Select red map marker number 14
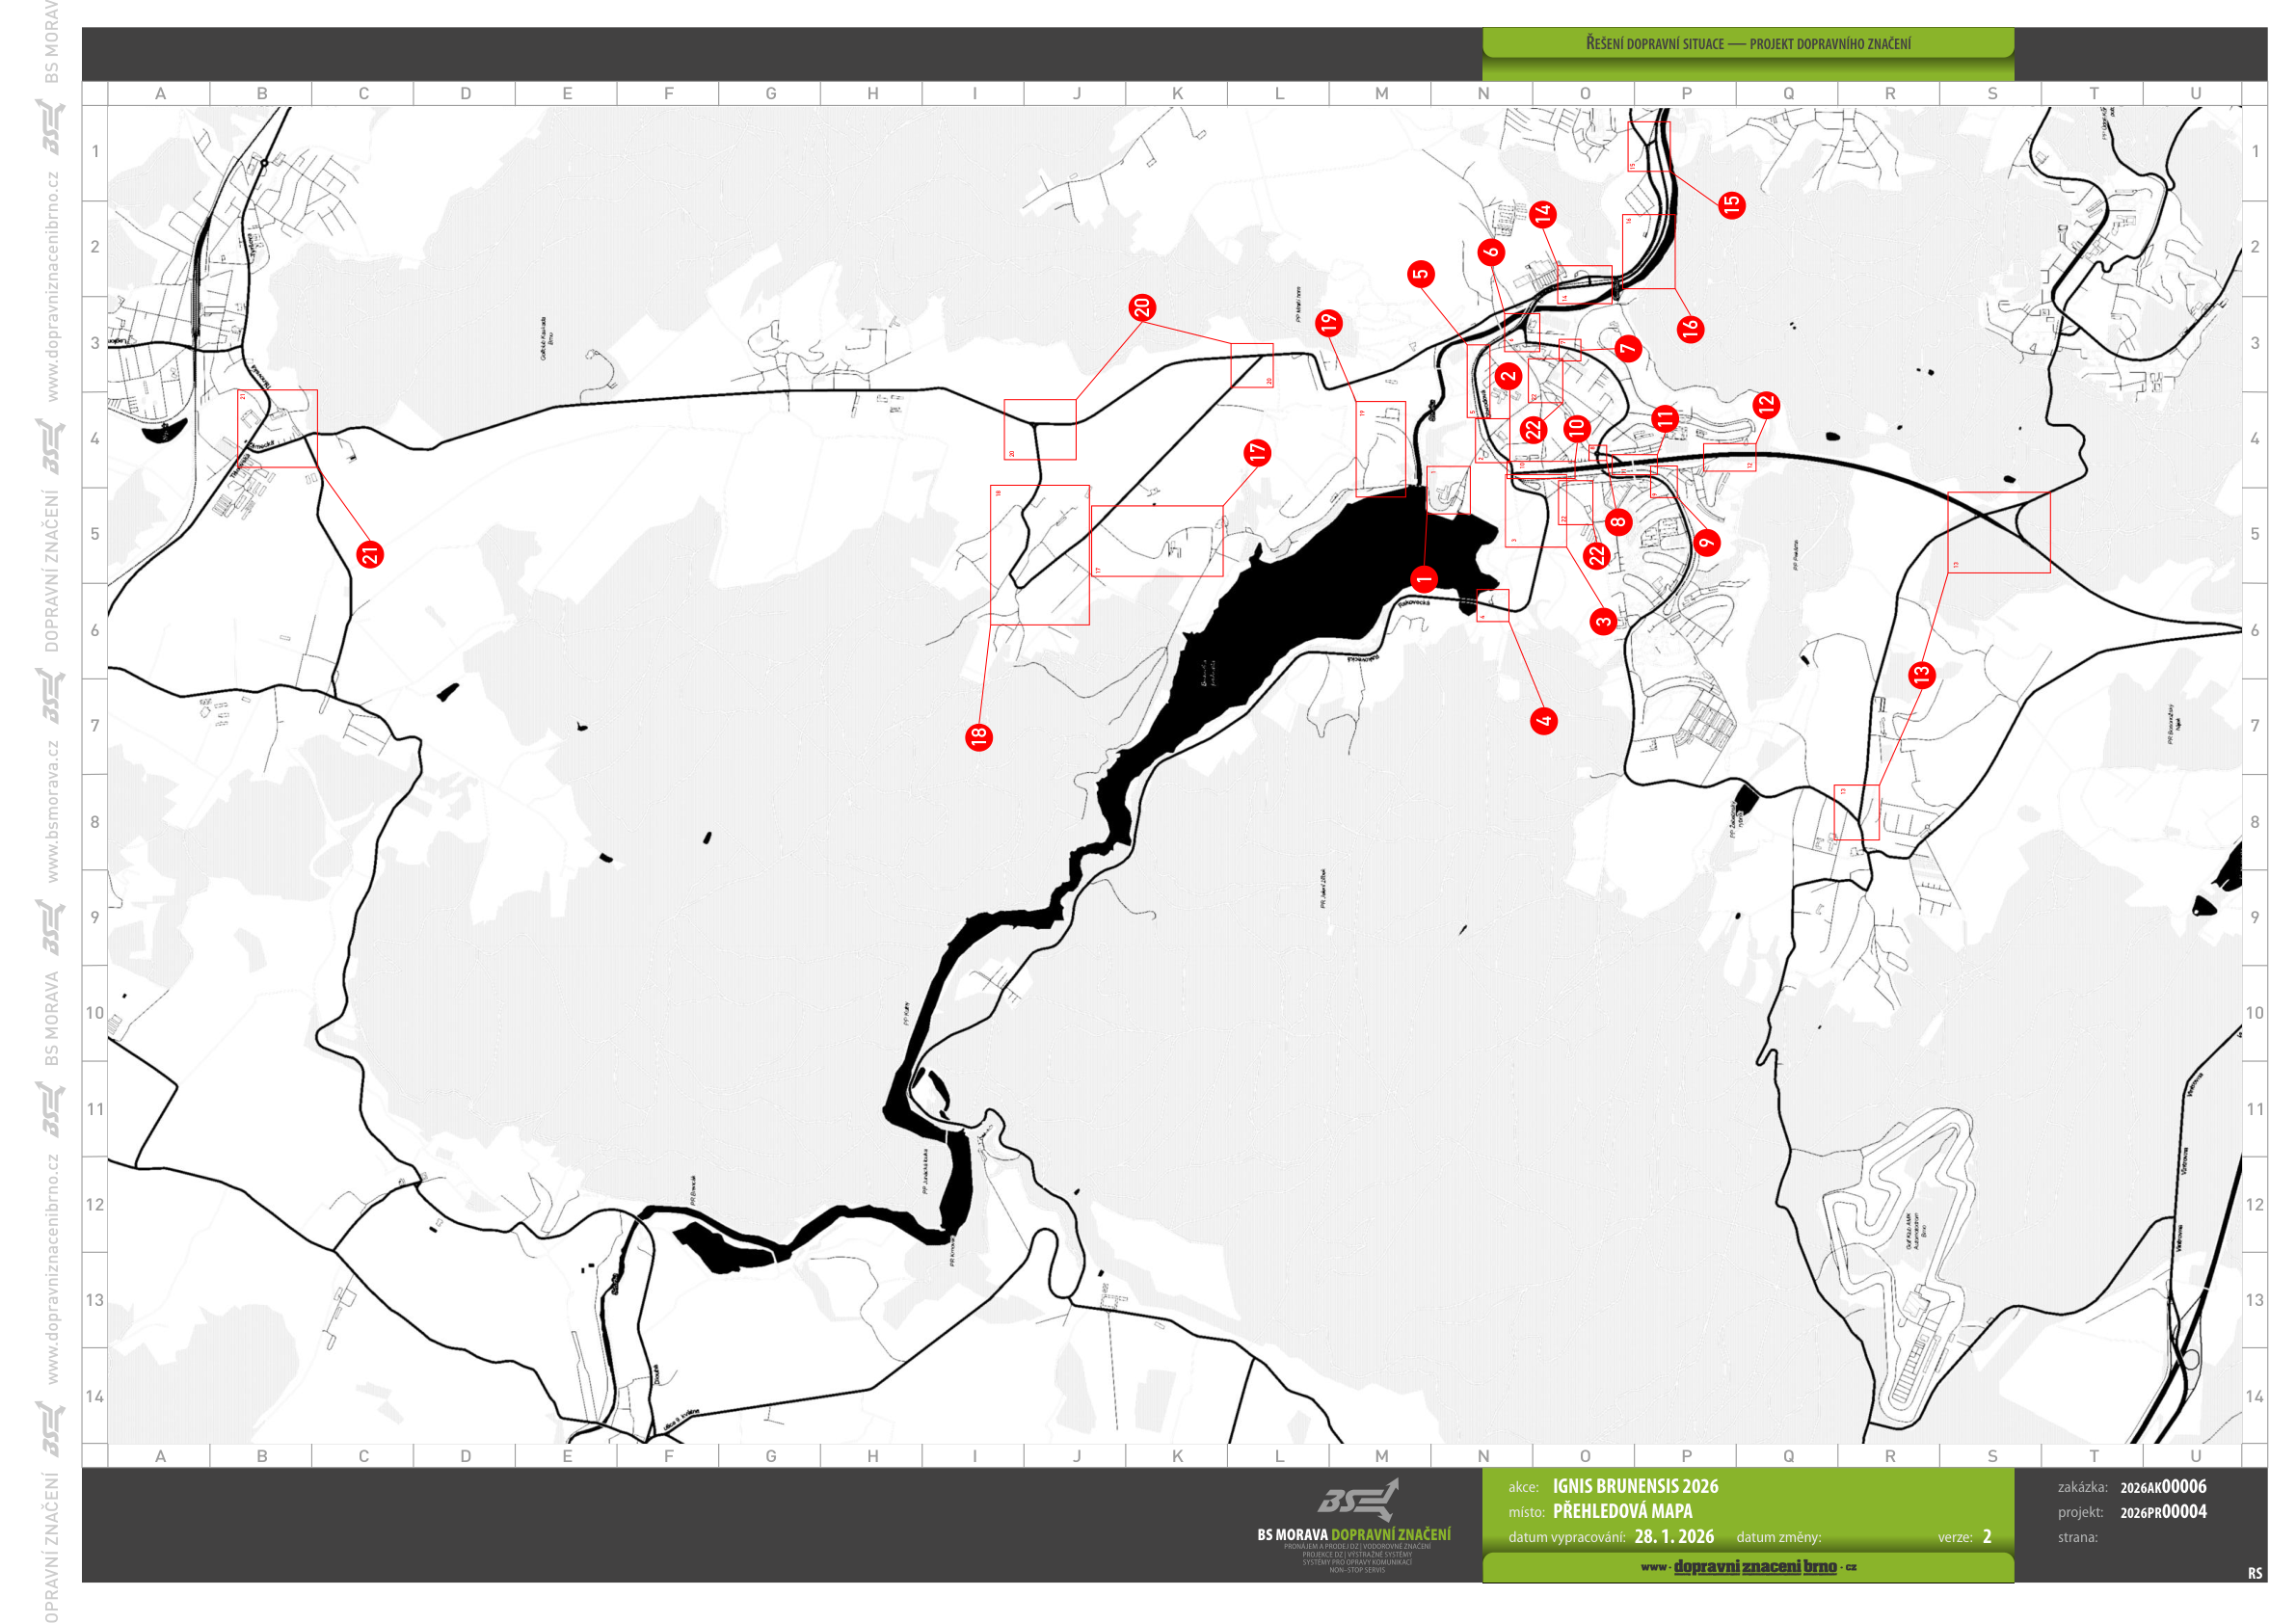The height and width of the screenshot is (1623, 2296). 1543,213
